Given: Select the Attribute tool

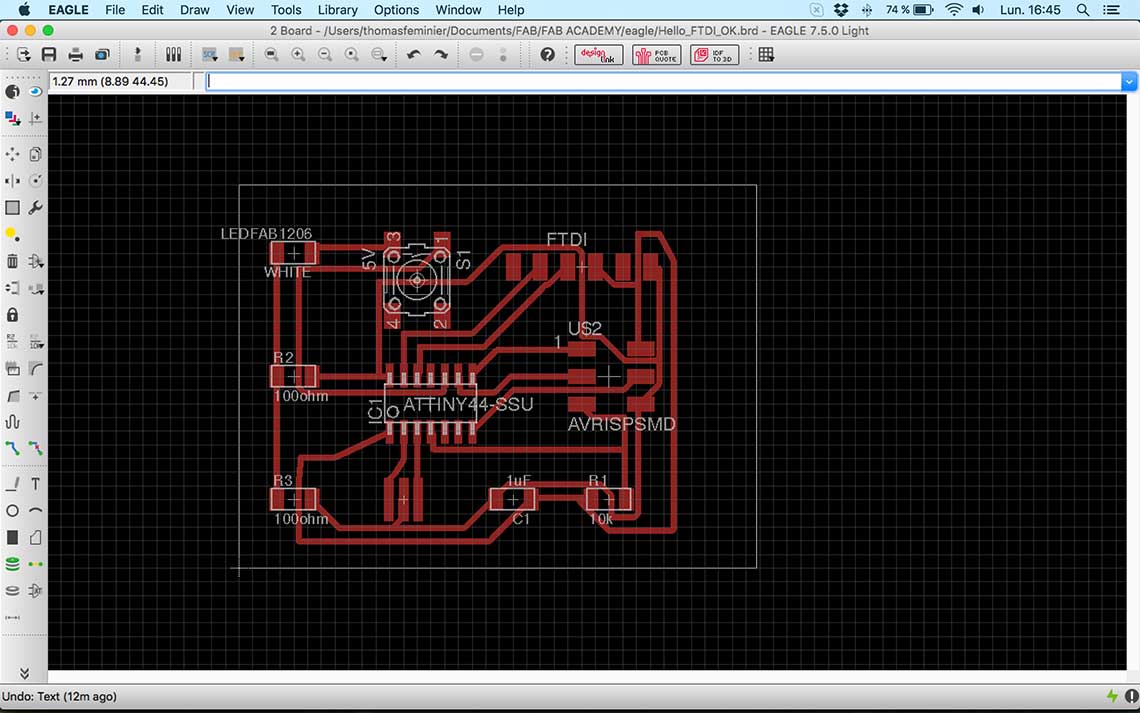Looking at the screenshot, I should [35, 590].
